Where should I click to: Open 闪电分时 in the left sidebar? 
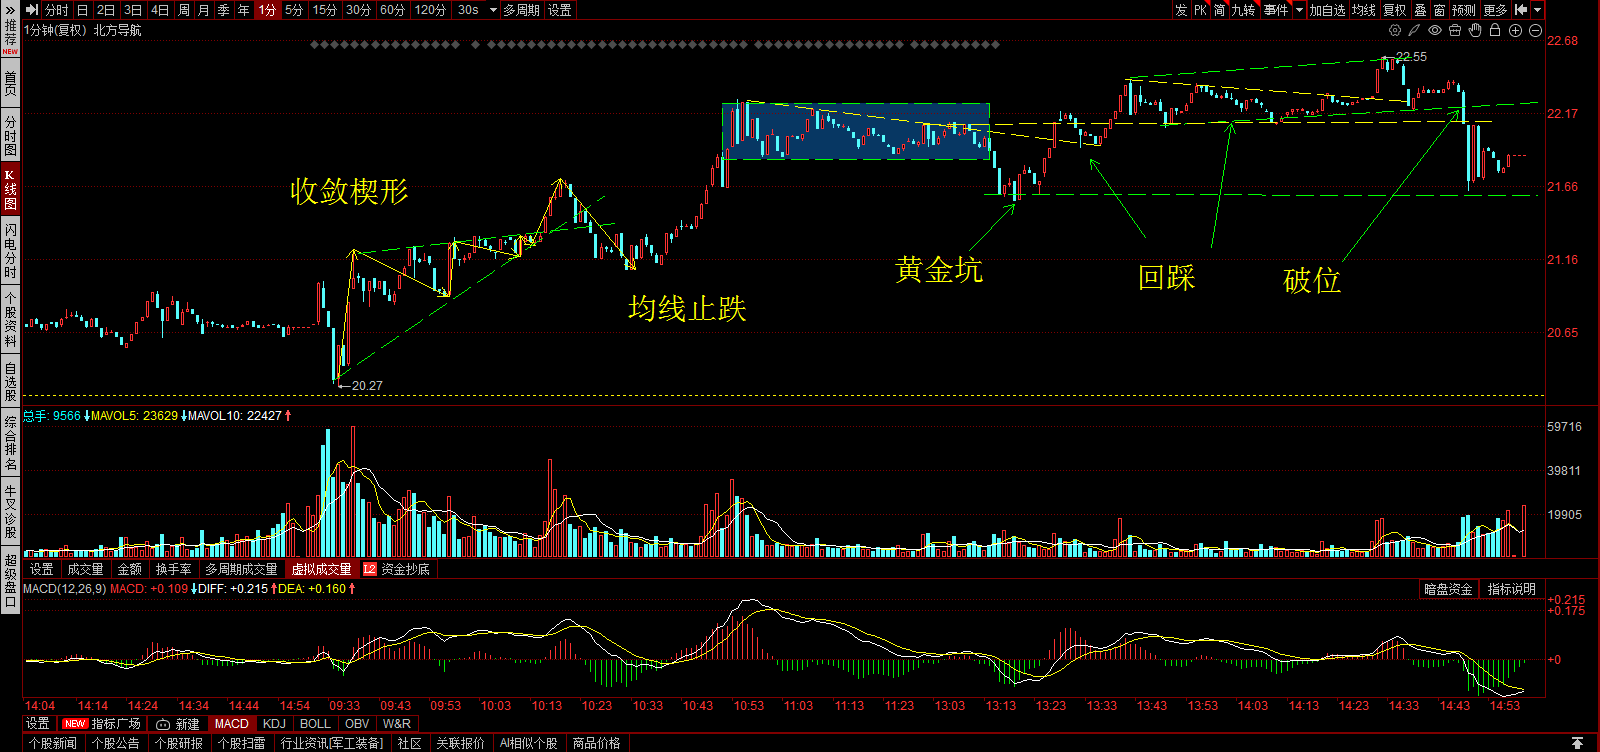click(10, 250)
